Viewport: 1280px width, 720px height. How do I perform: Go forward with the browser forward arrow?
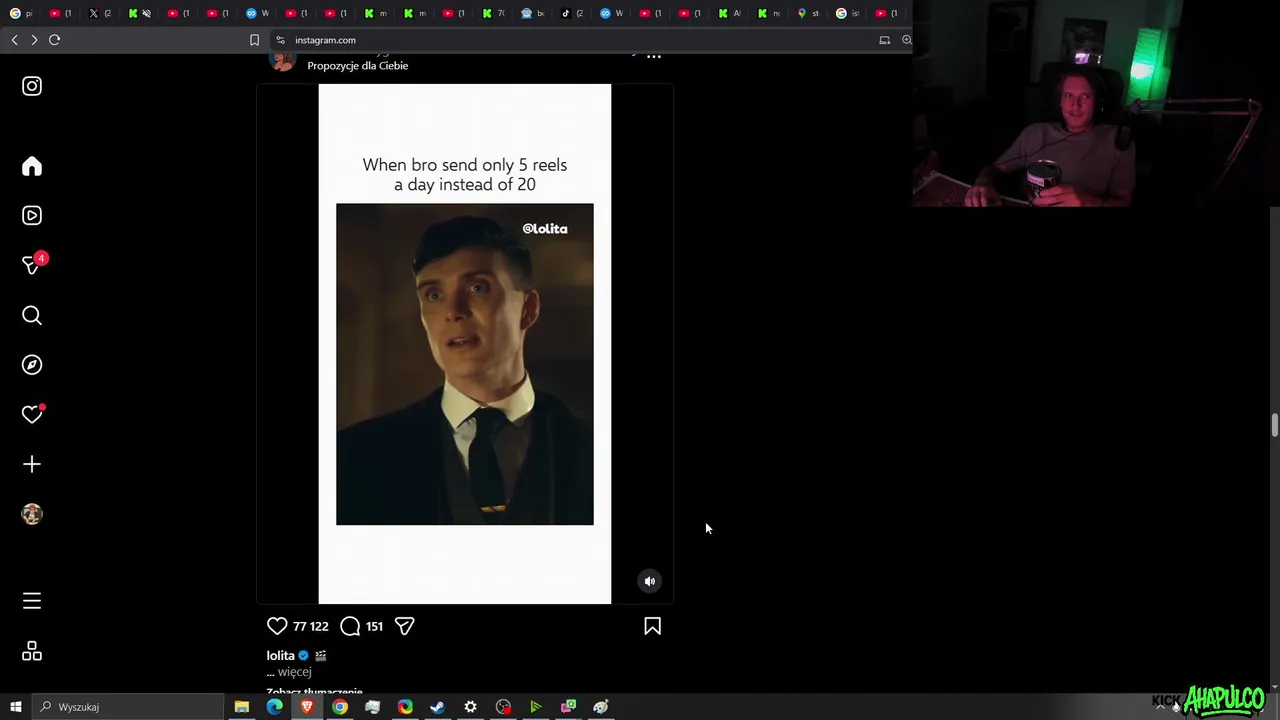34,40
